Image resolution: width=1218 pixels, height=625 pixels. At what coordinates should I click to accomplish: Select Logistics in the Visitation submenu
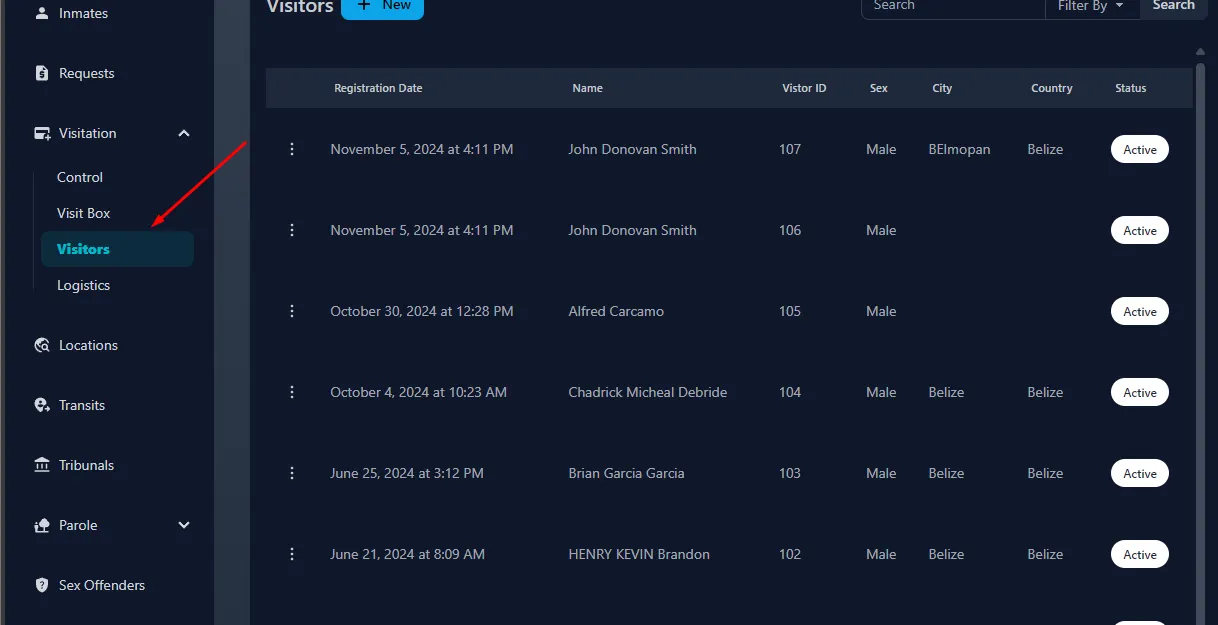84,285
